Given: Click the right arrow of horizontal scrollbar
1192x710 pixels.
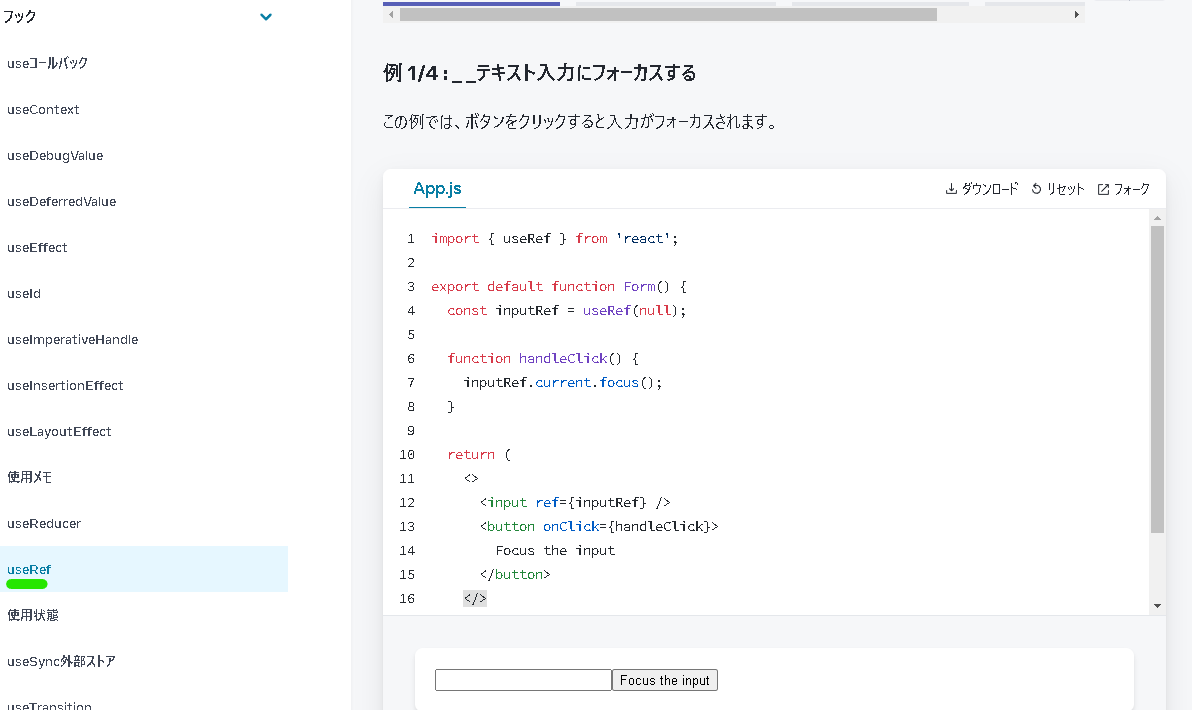Looking at the screenshot, I should (1076, 14).
